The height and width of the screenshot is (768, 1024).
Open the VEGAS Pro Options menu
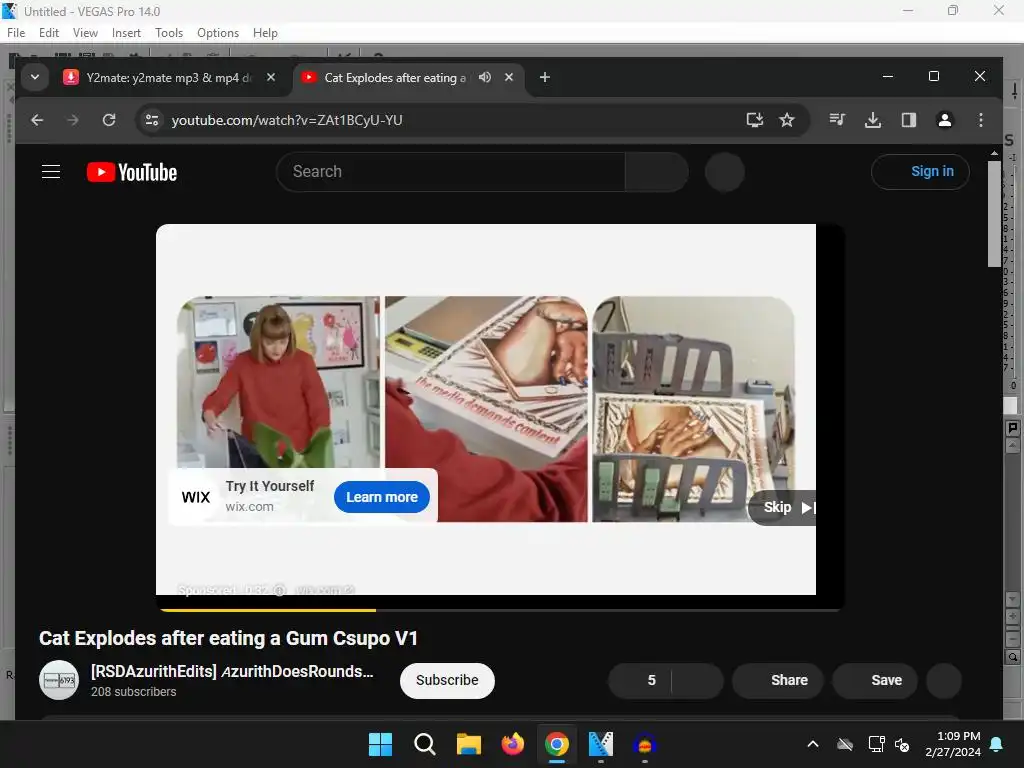coord(218,33)
